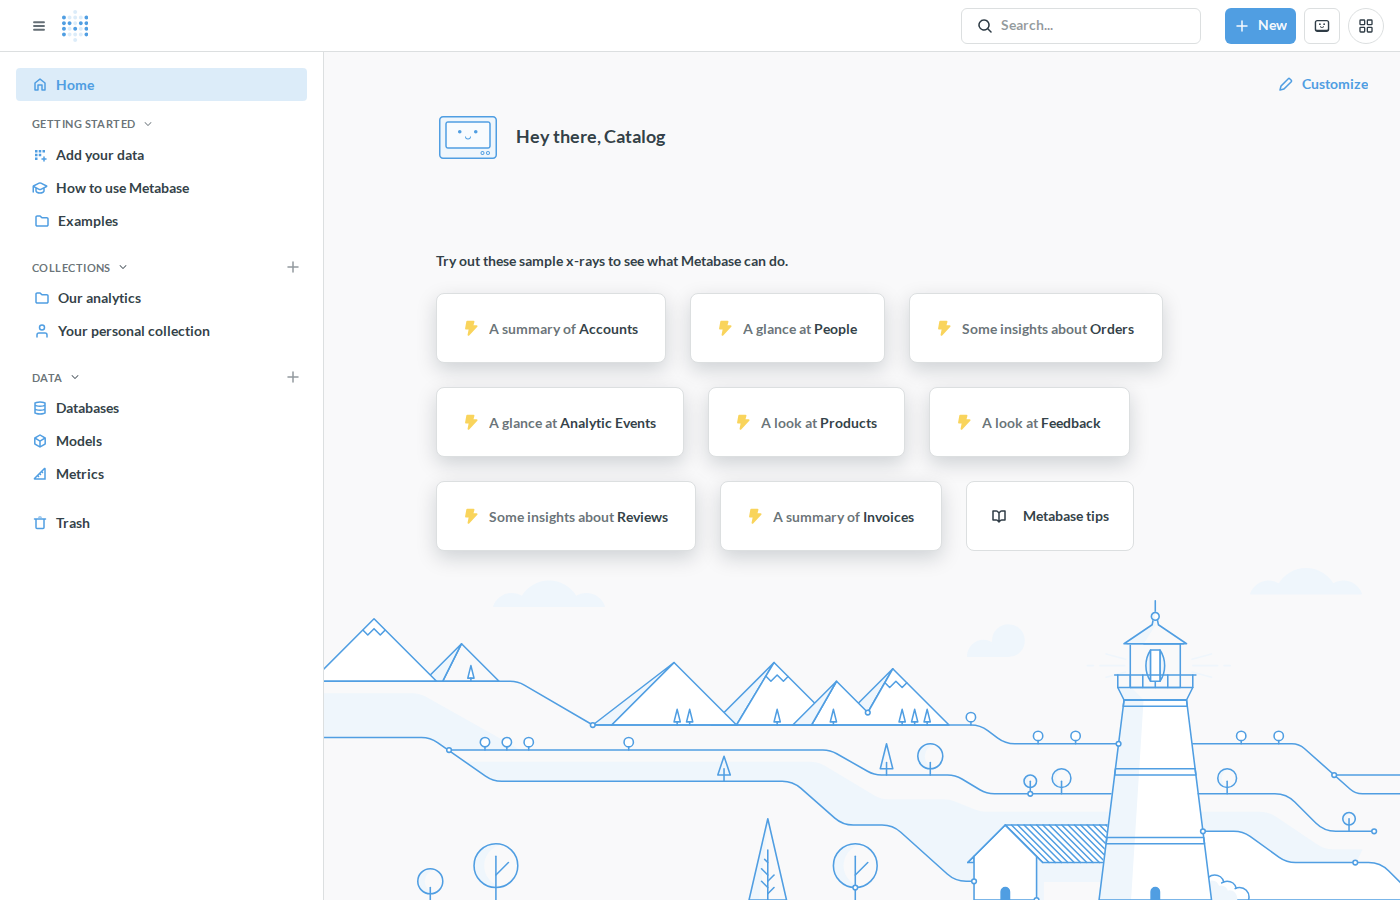Open Metrics in the sidebar
This screenshot has width=1400, height=900.
[161, 474]
